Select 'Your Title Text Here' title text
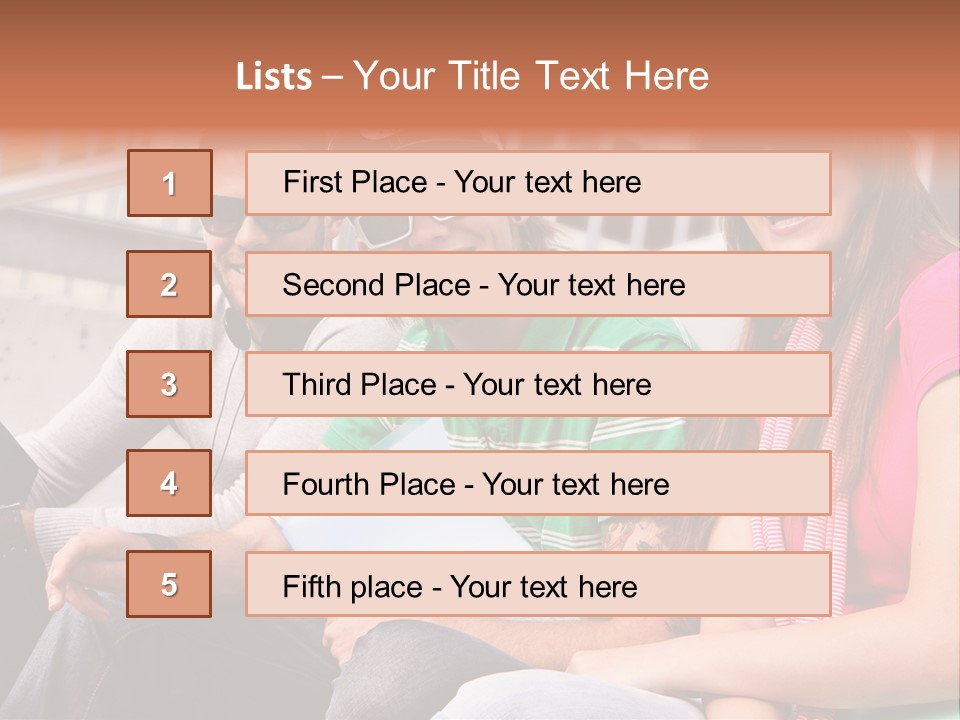 click(531, 77)
